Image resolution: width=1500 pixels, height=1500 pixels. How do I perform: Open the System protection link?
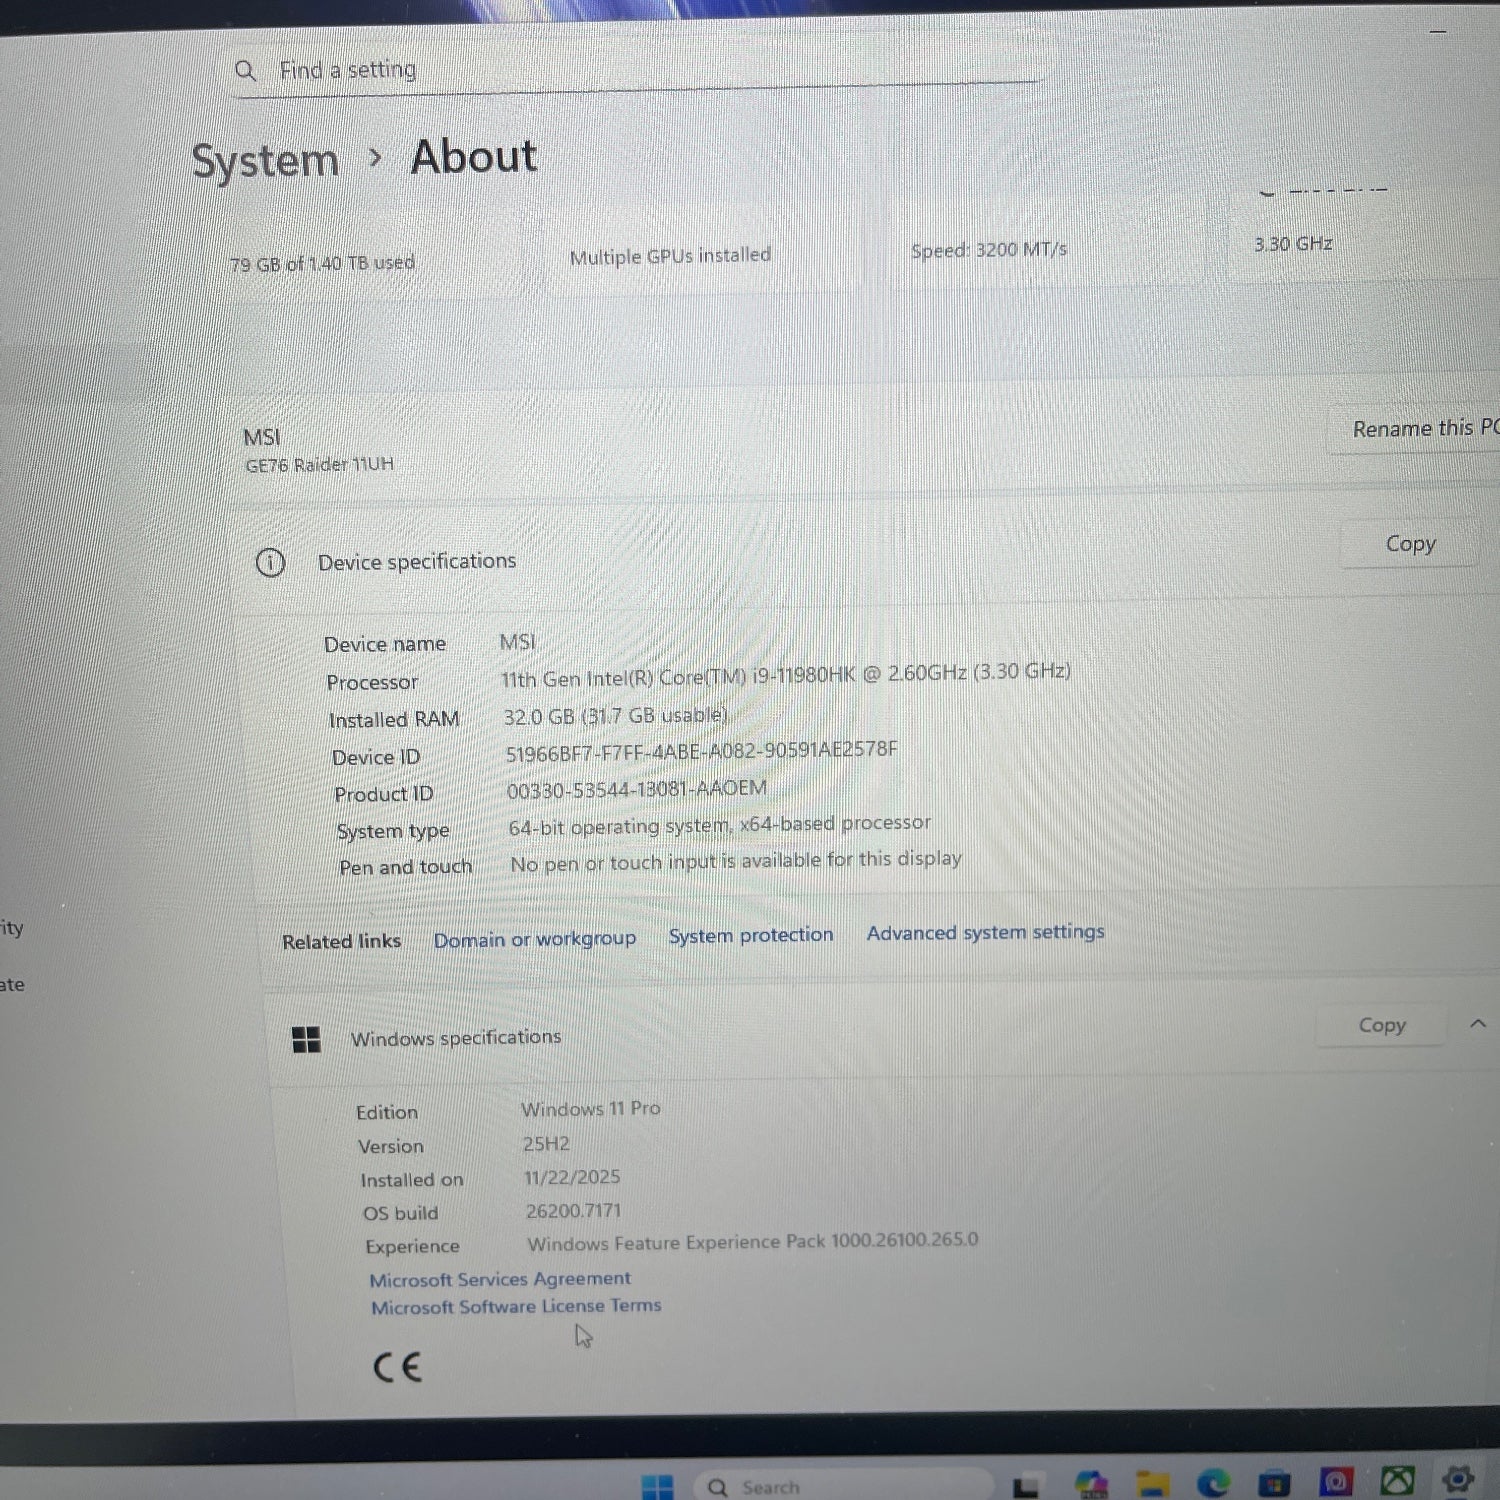[750, 935]
